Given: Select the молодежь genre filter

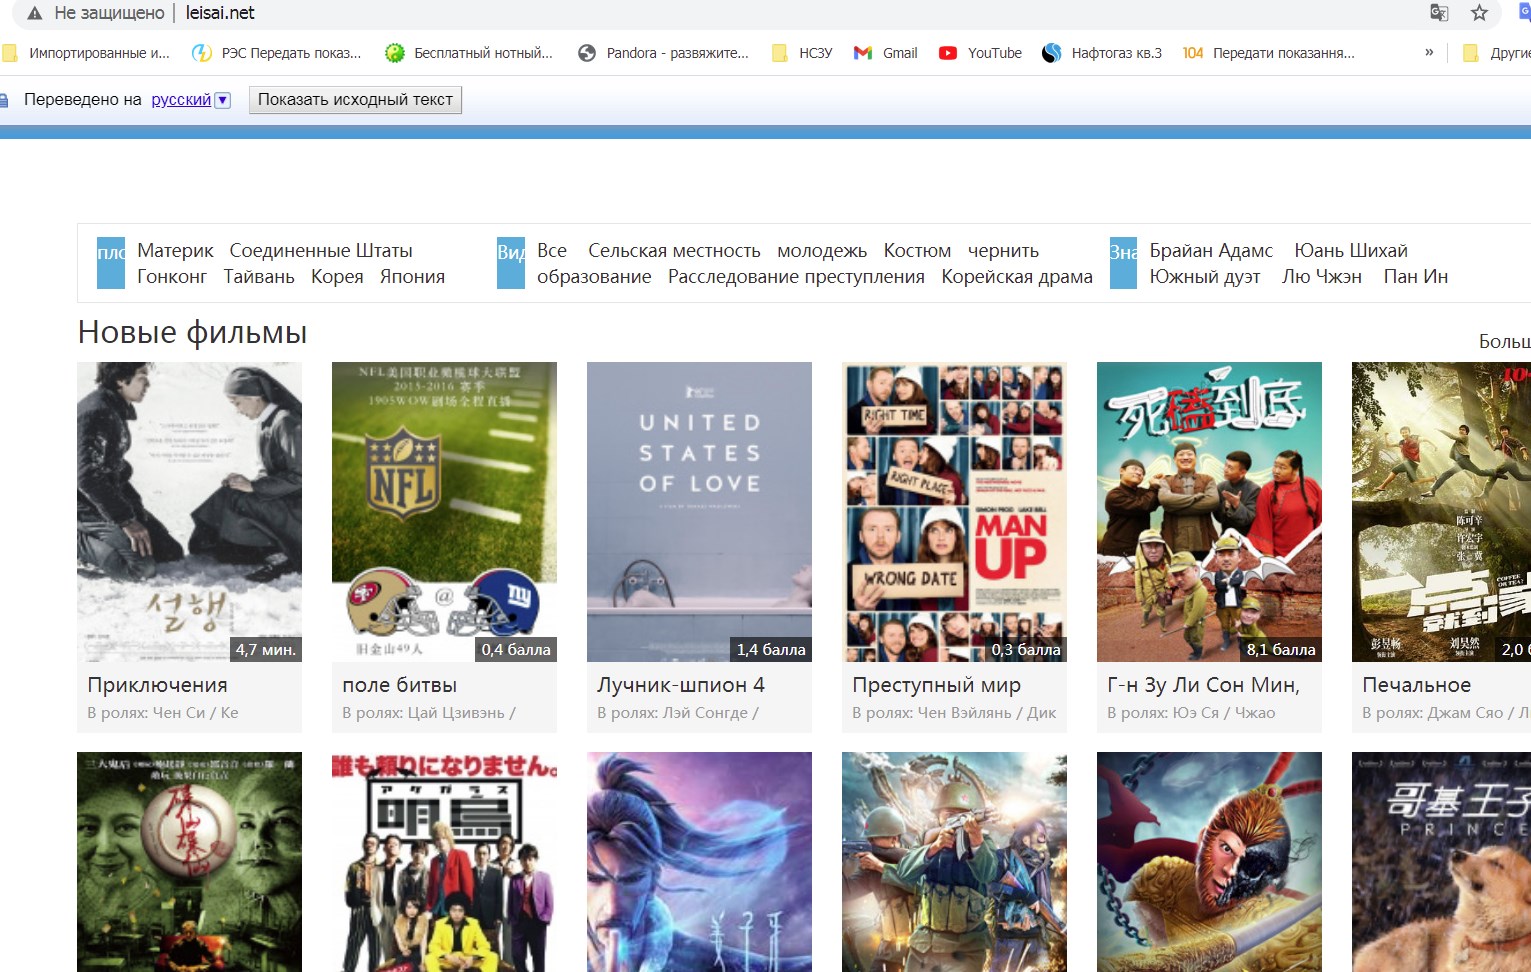Looking at the screenshot, I should (x=822, y=250).
